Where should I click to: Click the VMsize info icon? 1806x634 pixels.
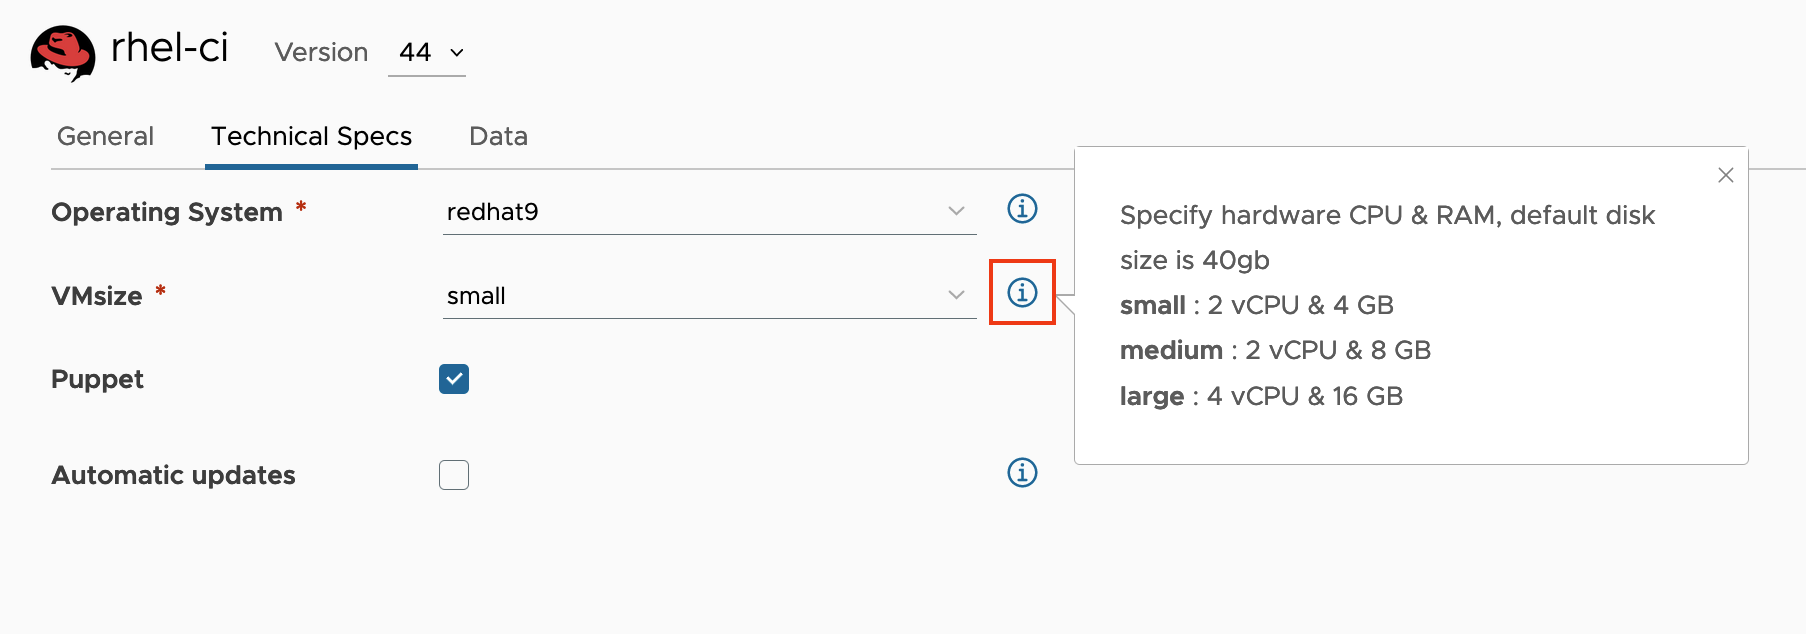tap(1021, 292)
